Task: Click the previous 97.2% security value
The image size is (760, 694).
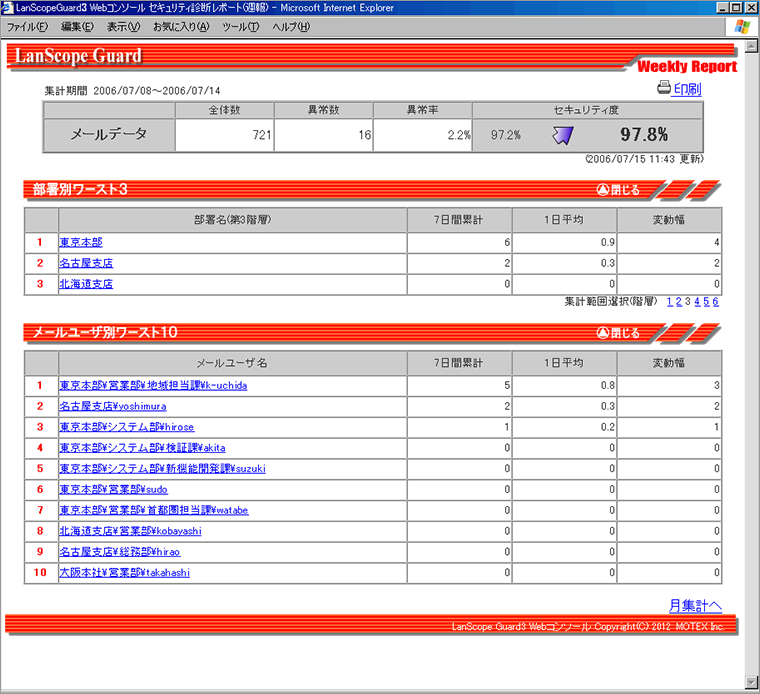Action: tap(506, 135)
